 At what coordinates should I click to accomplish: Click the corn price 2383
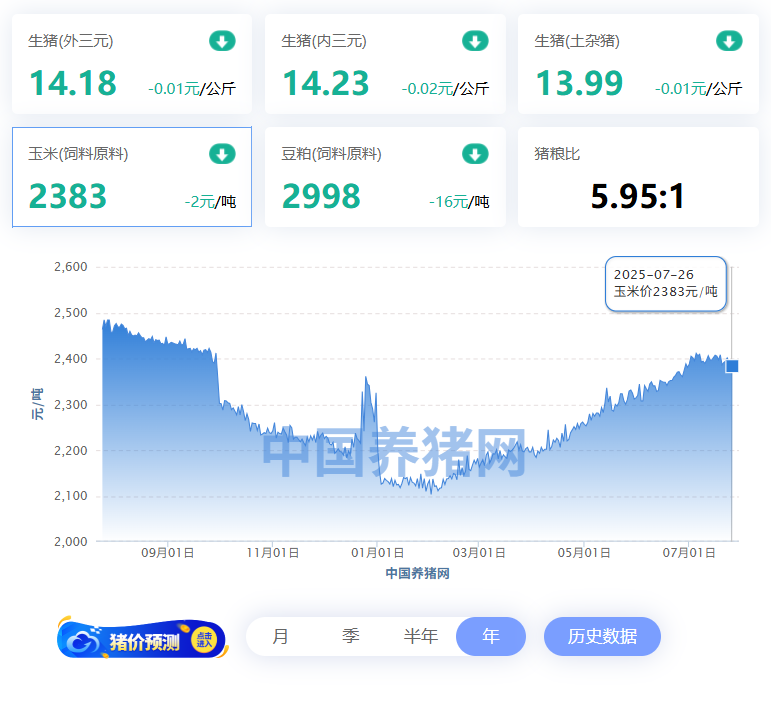pos(68,196)
